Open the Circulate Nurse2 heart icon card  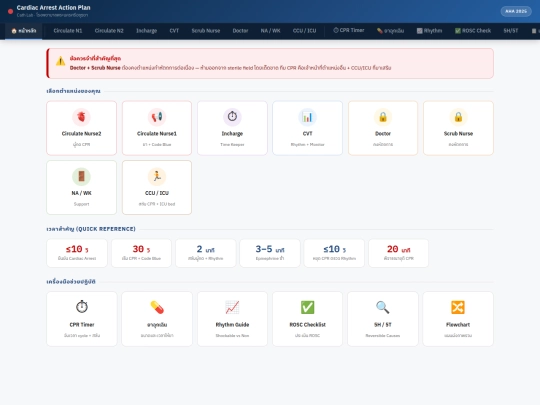pos(81,128)
